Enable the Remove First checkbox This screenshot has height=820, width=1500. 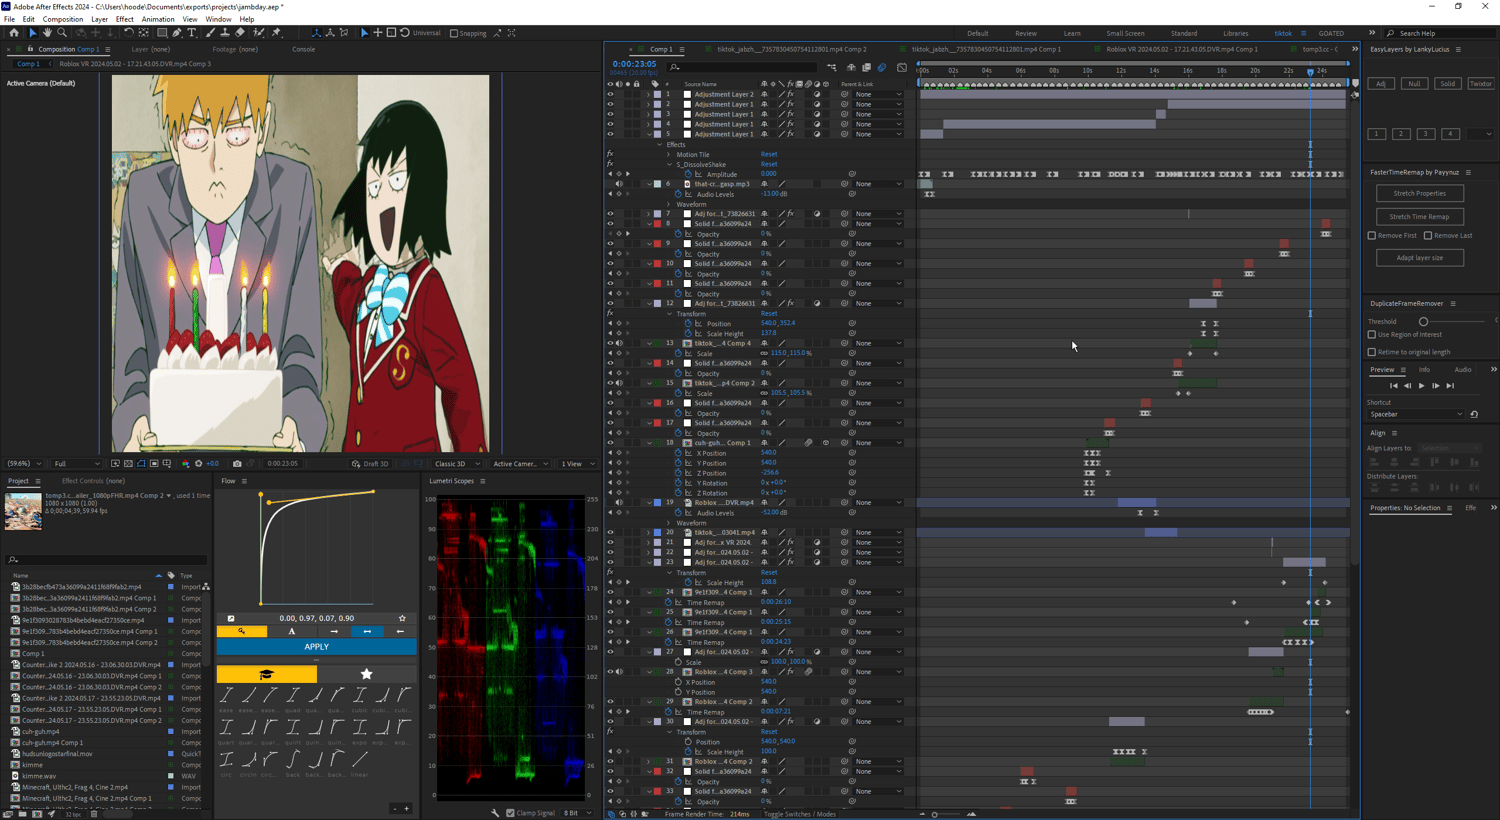(x=1372, y=236)
